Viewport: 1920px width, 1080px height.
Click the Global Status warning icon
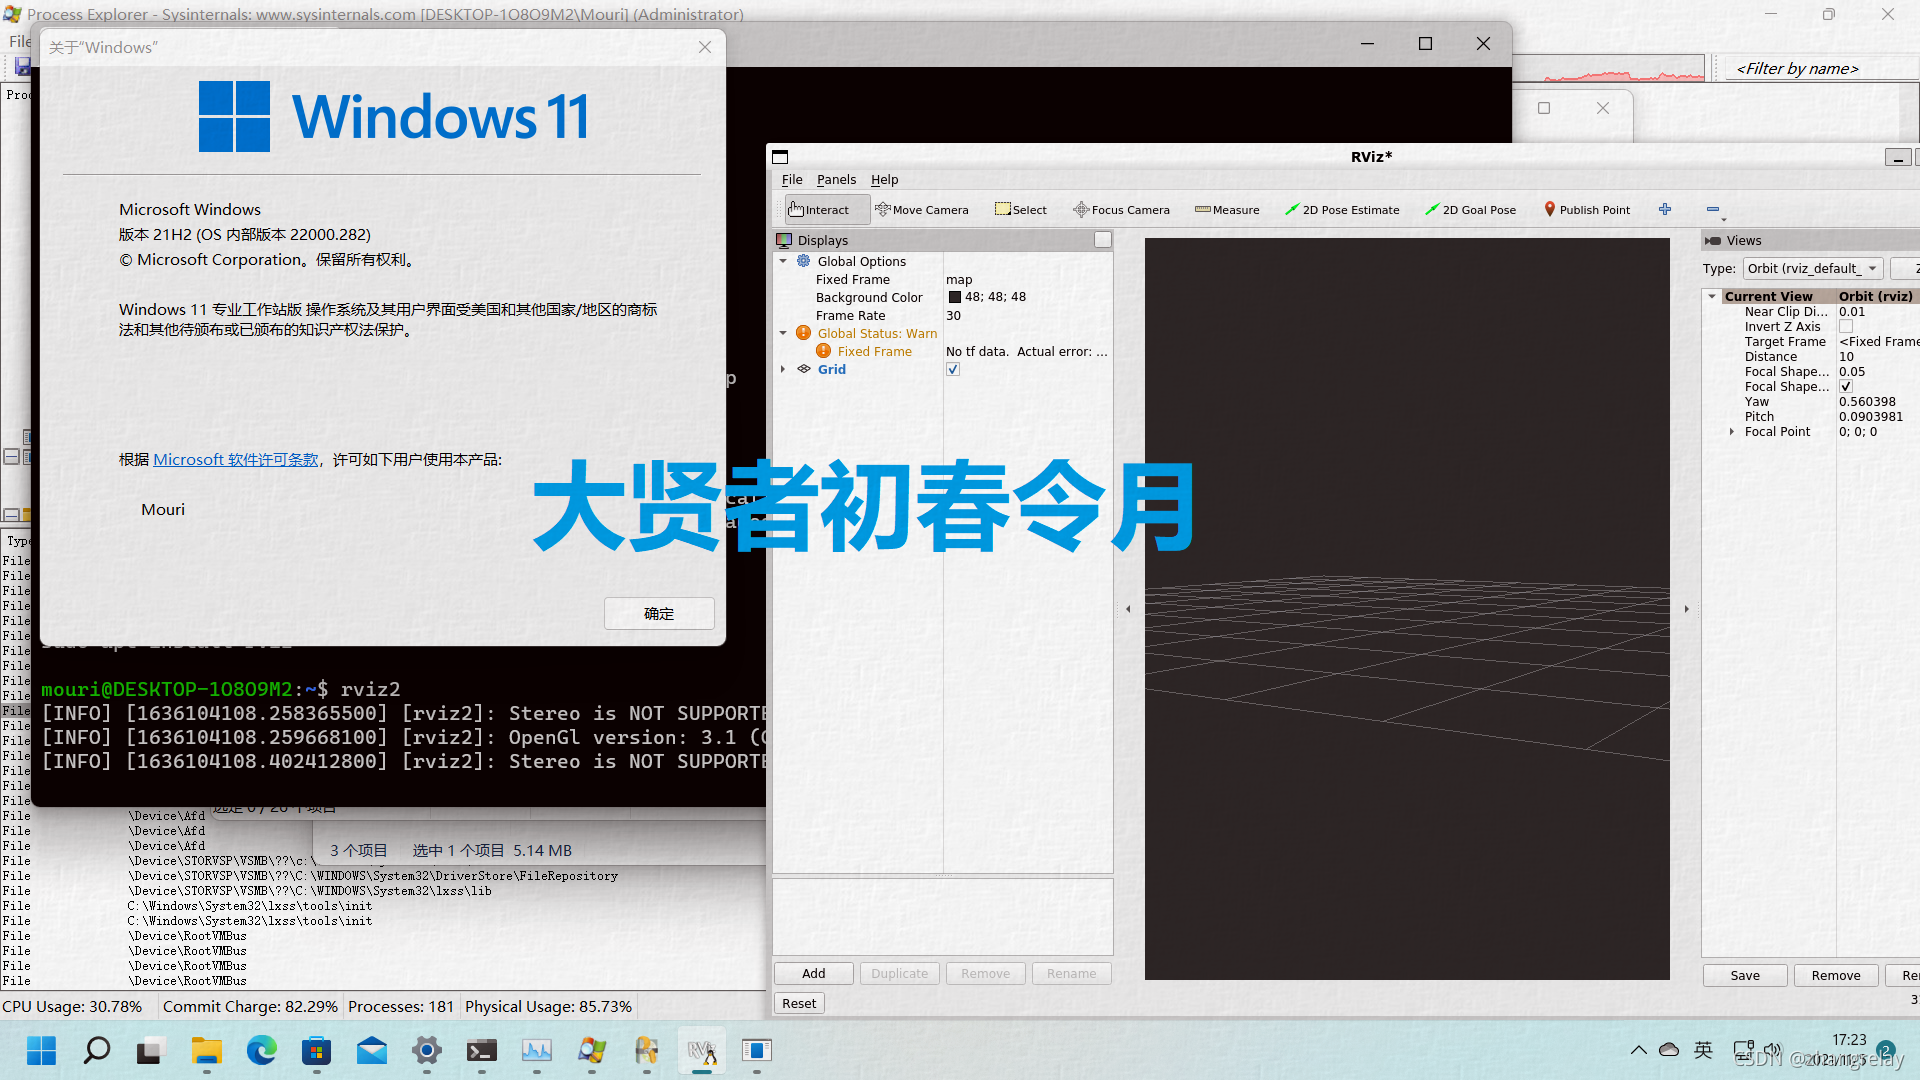tap(803, 333)
